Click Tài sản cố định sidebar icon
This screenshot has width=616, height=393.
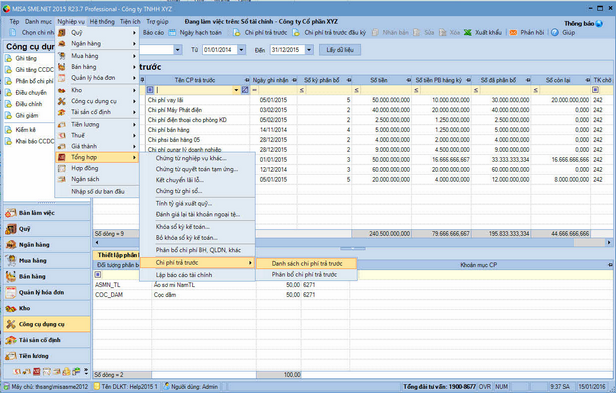tap(11, 340)
